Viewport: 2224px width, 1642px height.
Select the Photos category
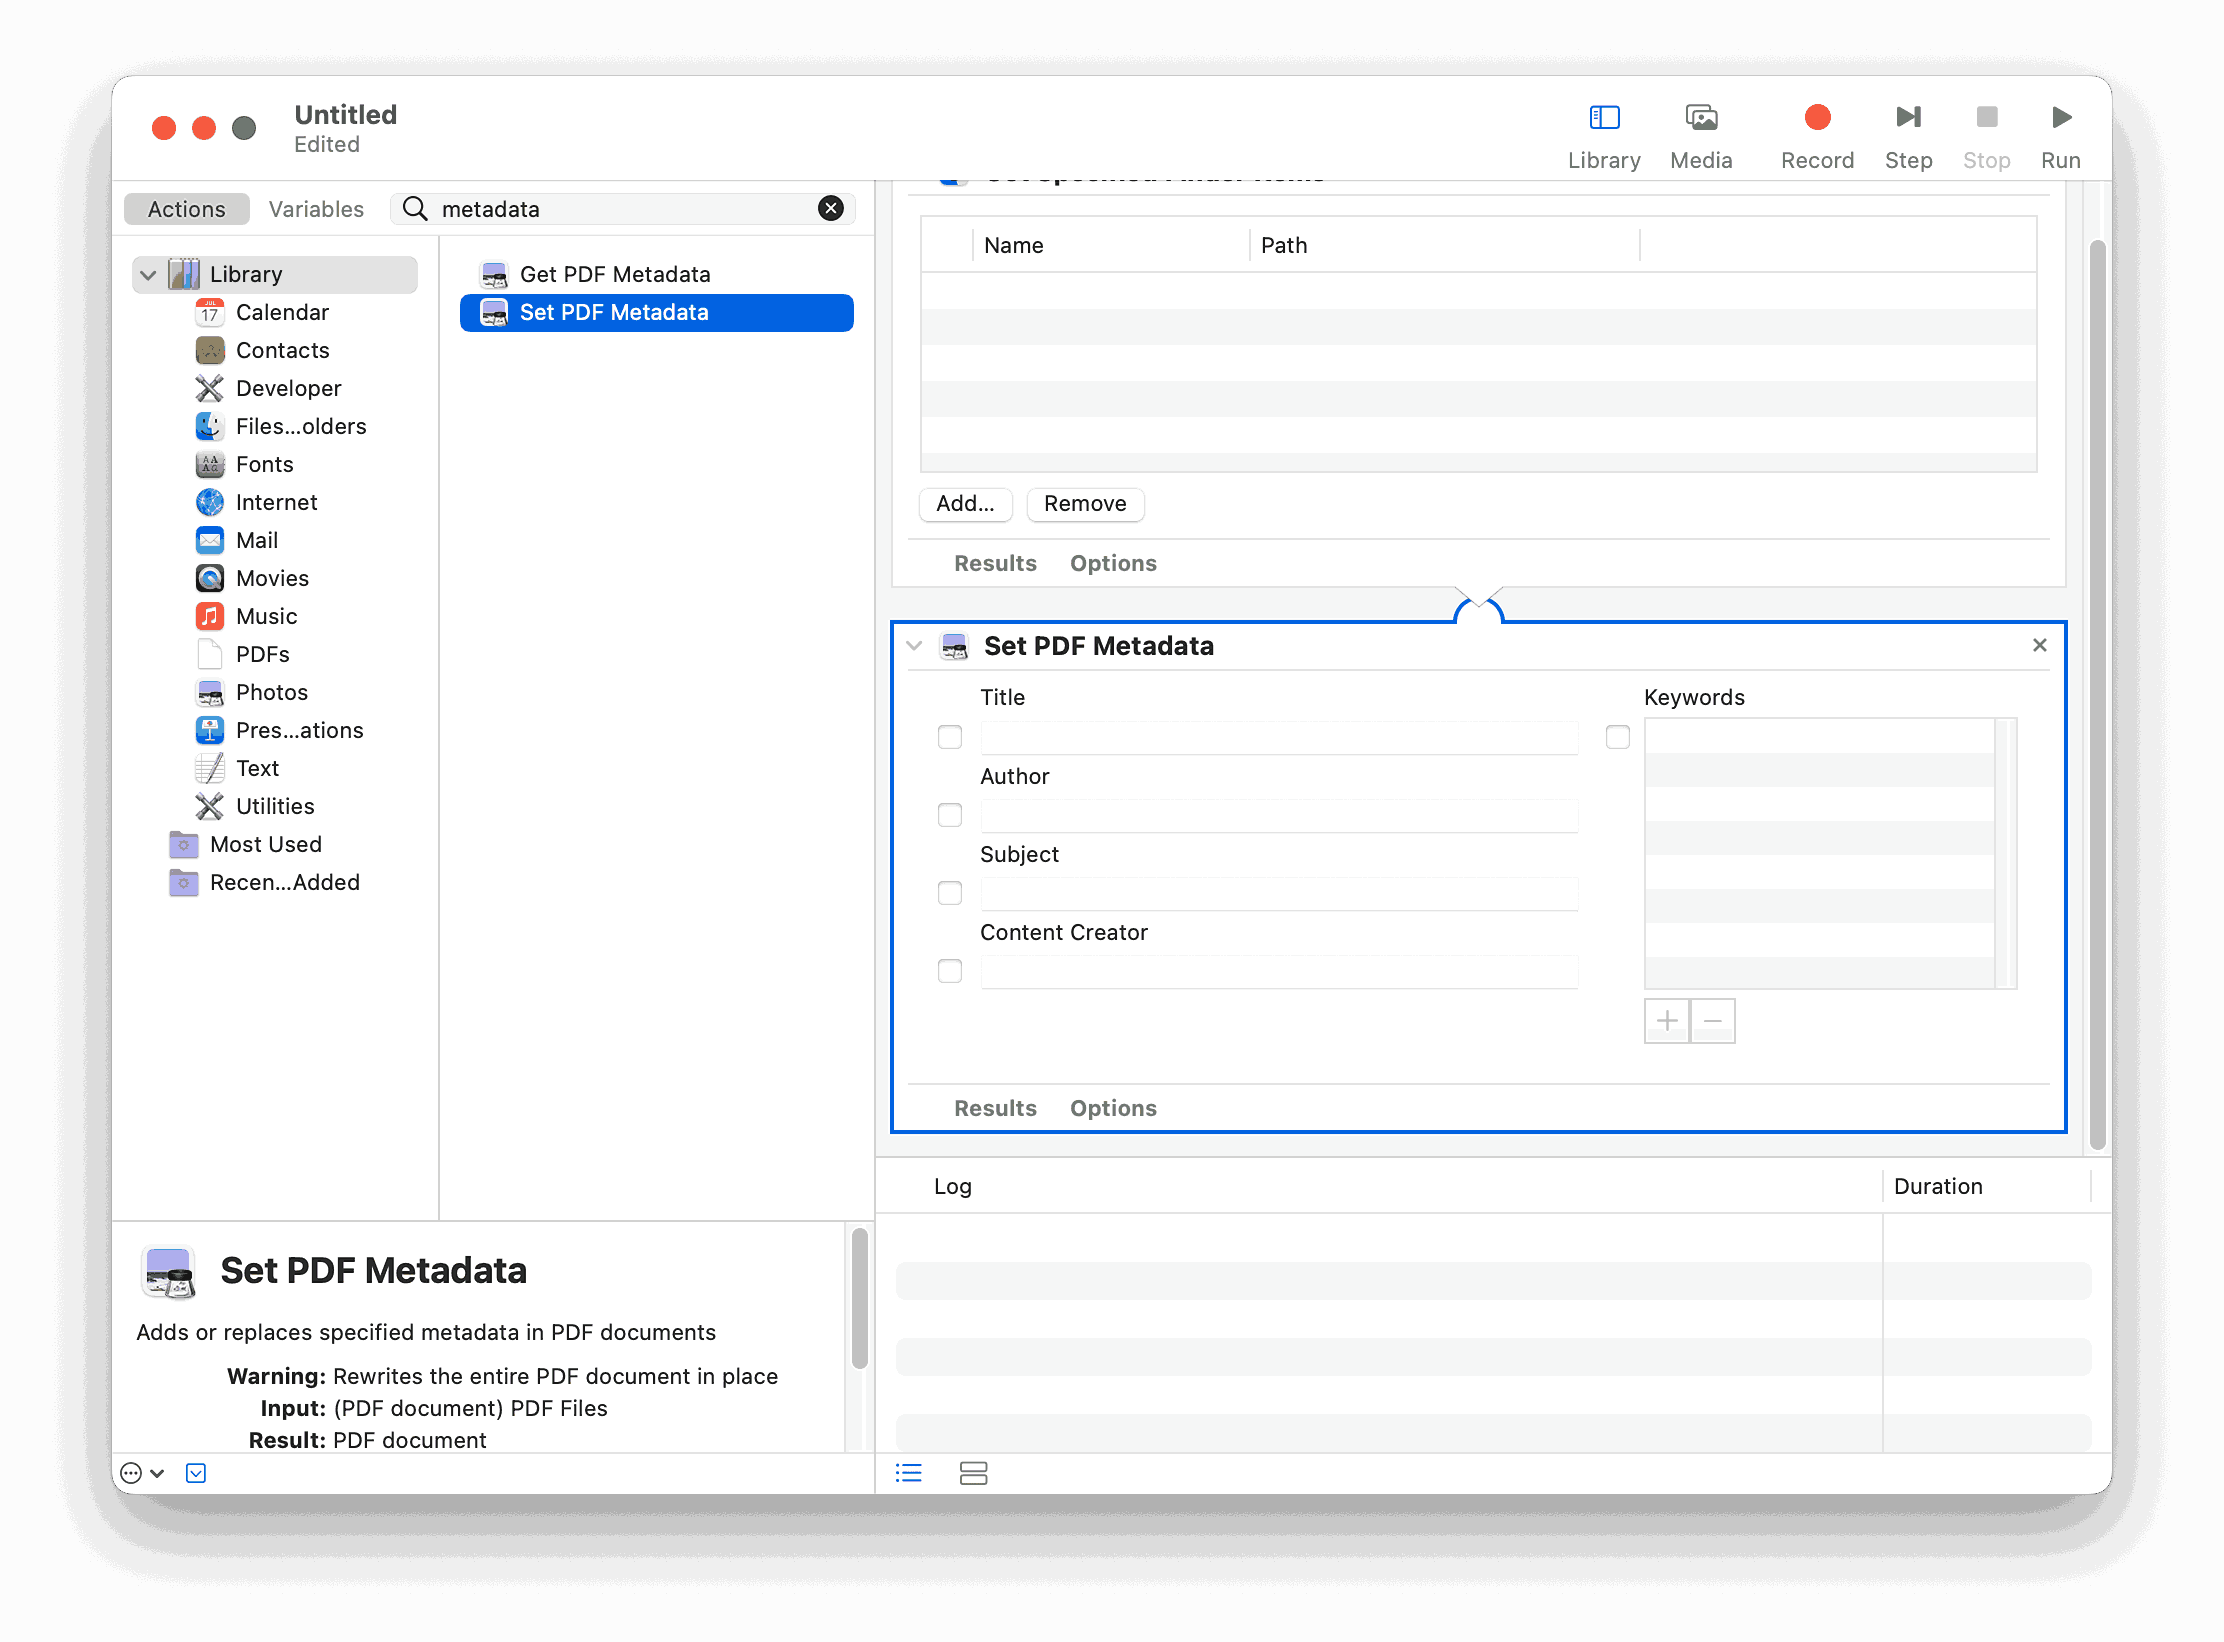tap(272, 692)
